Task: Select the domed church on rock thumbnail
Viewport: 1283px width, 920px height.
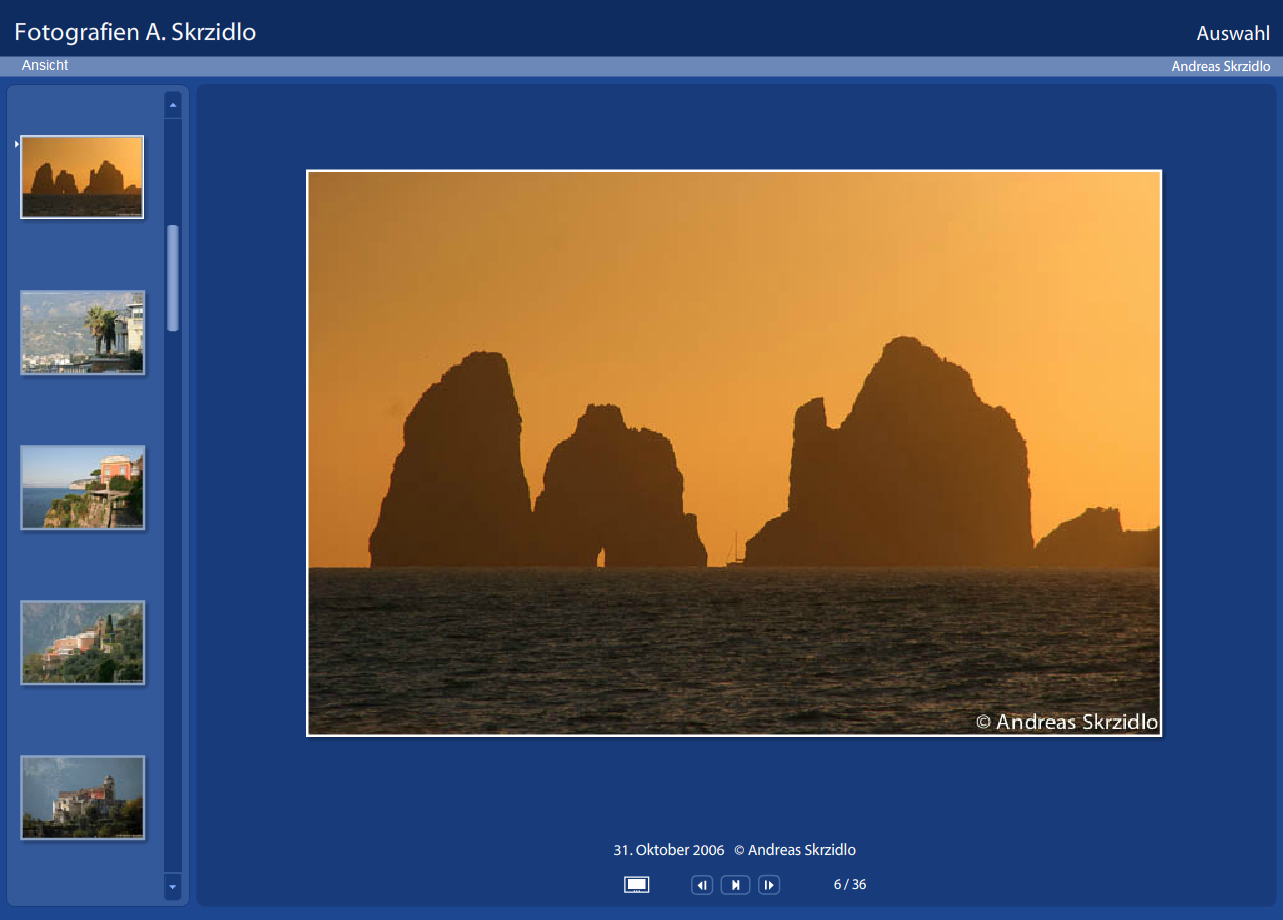Action: pos(83,797)
